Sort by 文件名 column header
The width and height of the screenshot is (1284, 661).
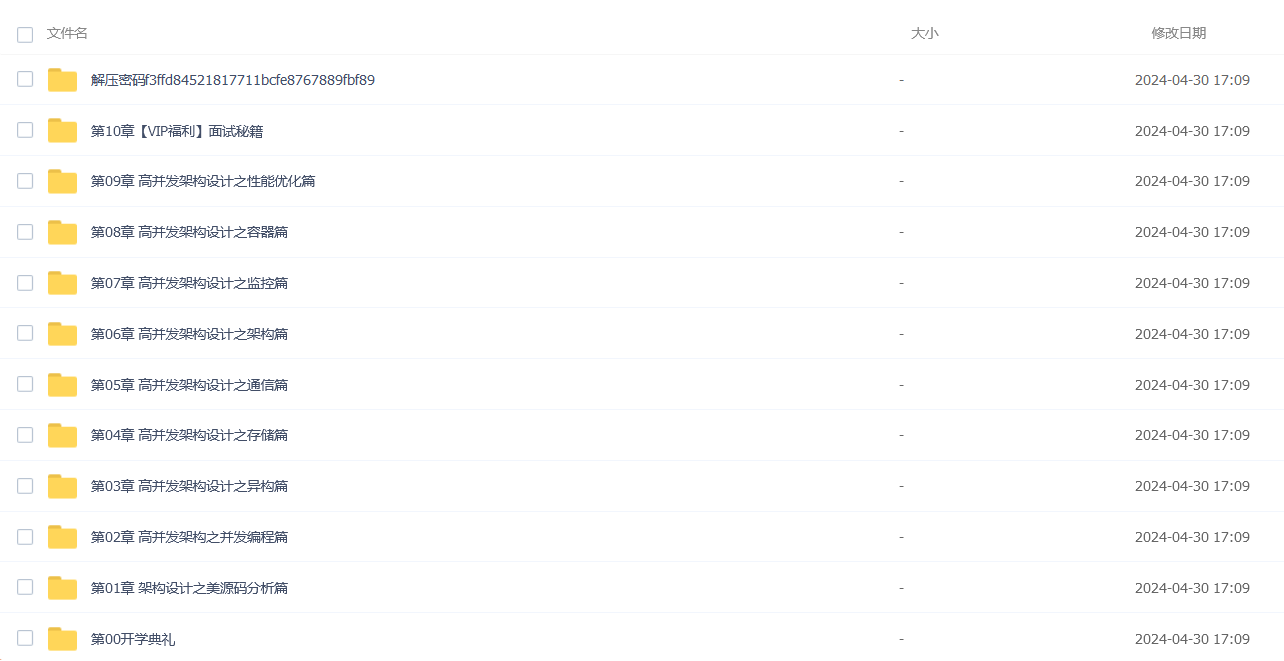(67, 33)
